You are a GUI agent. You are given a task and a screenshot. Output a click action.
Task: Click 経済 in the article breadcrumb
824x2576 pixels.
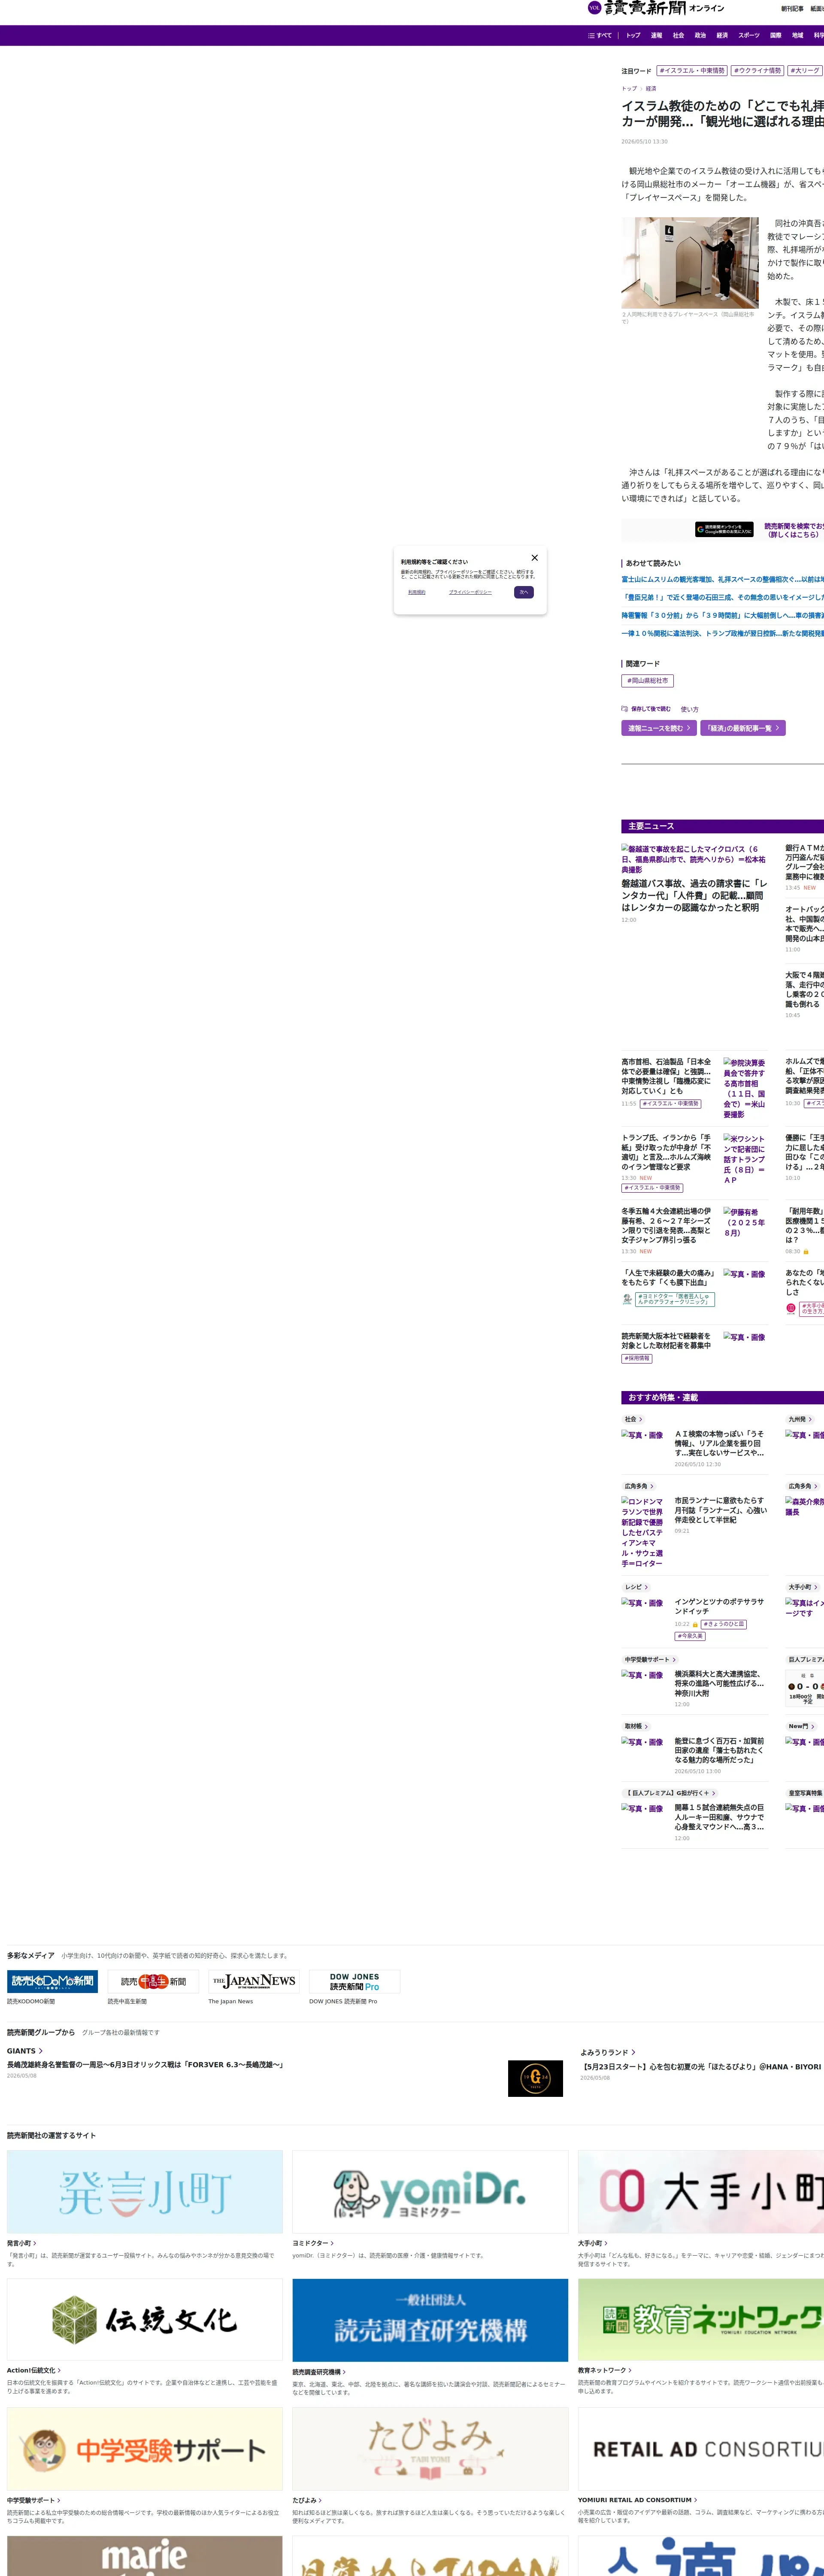(651, 88)
